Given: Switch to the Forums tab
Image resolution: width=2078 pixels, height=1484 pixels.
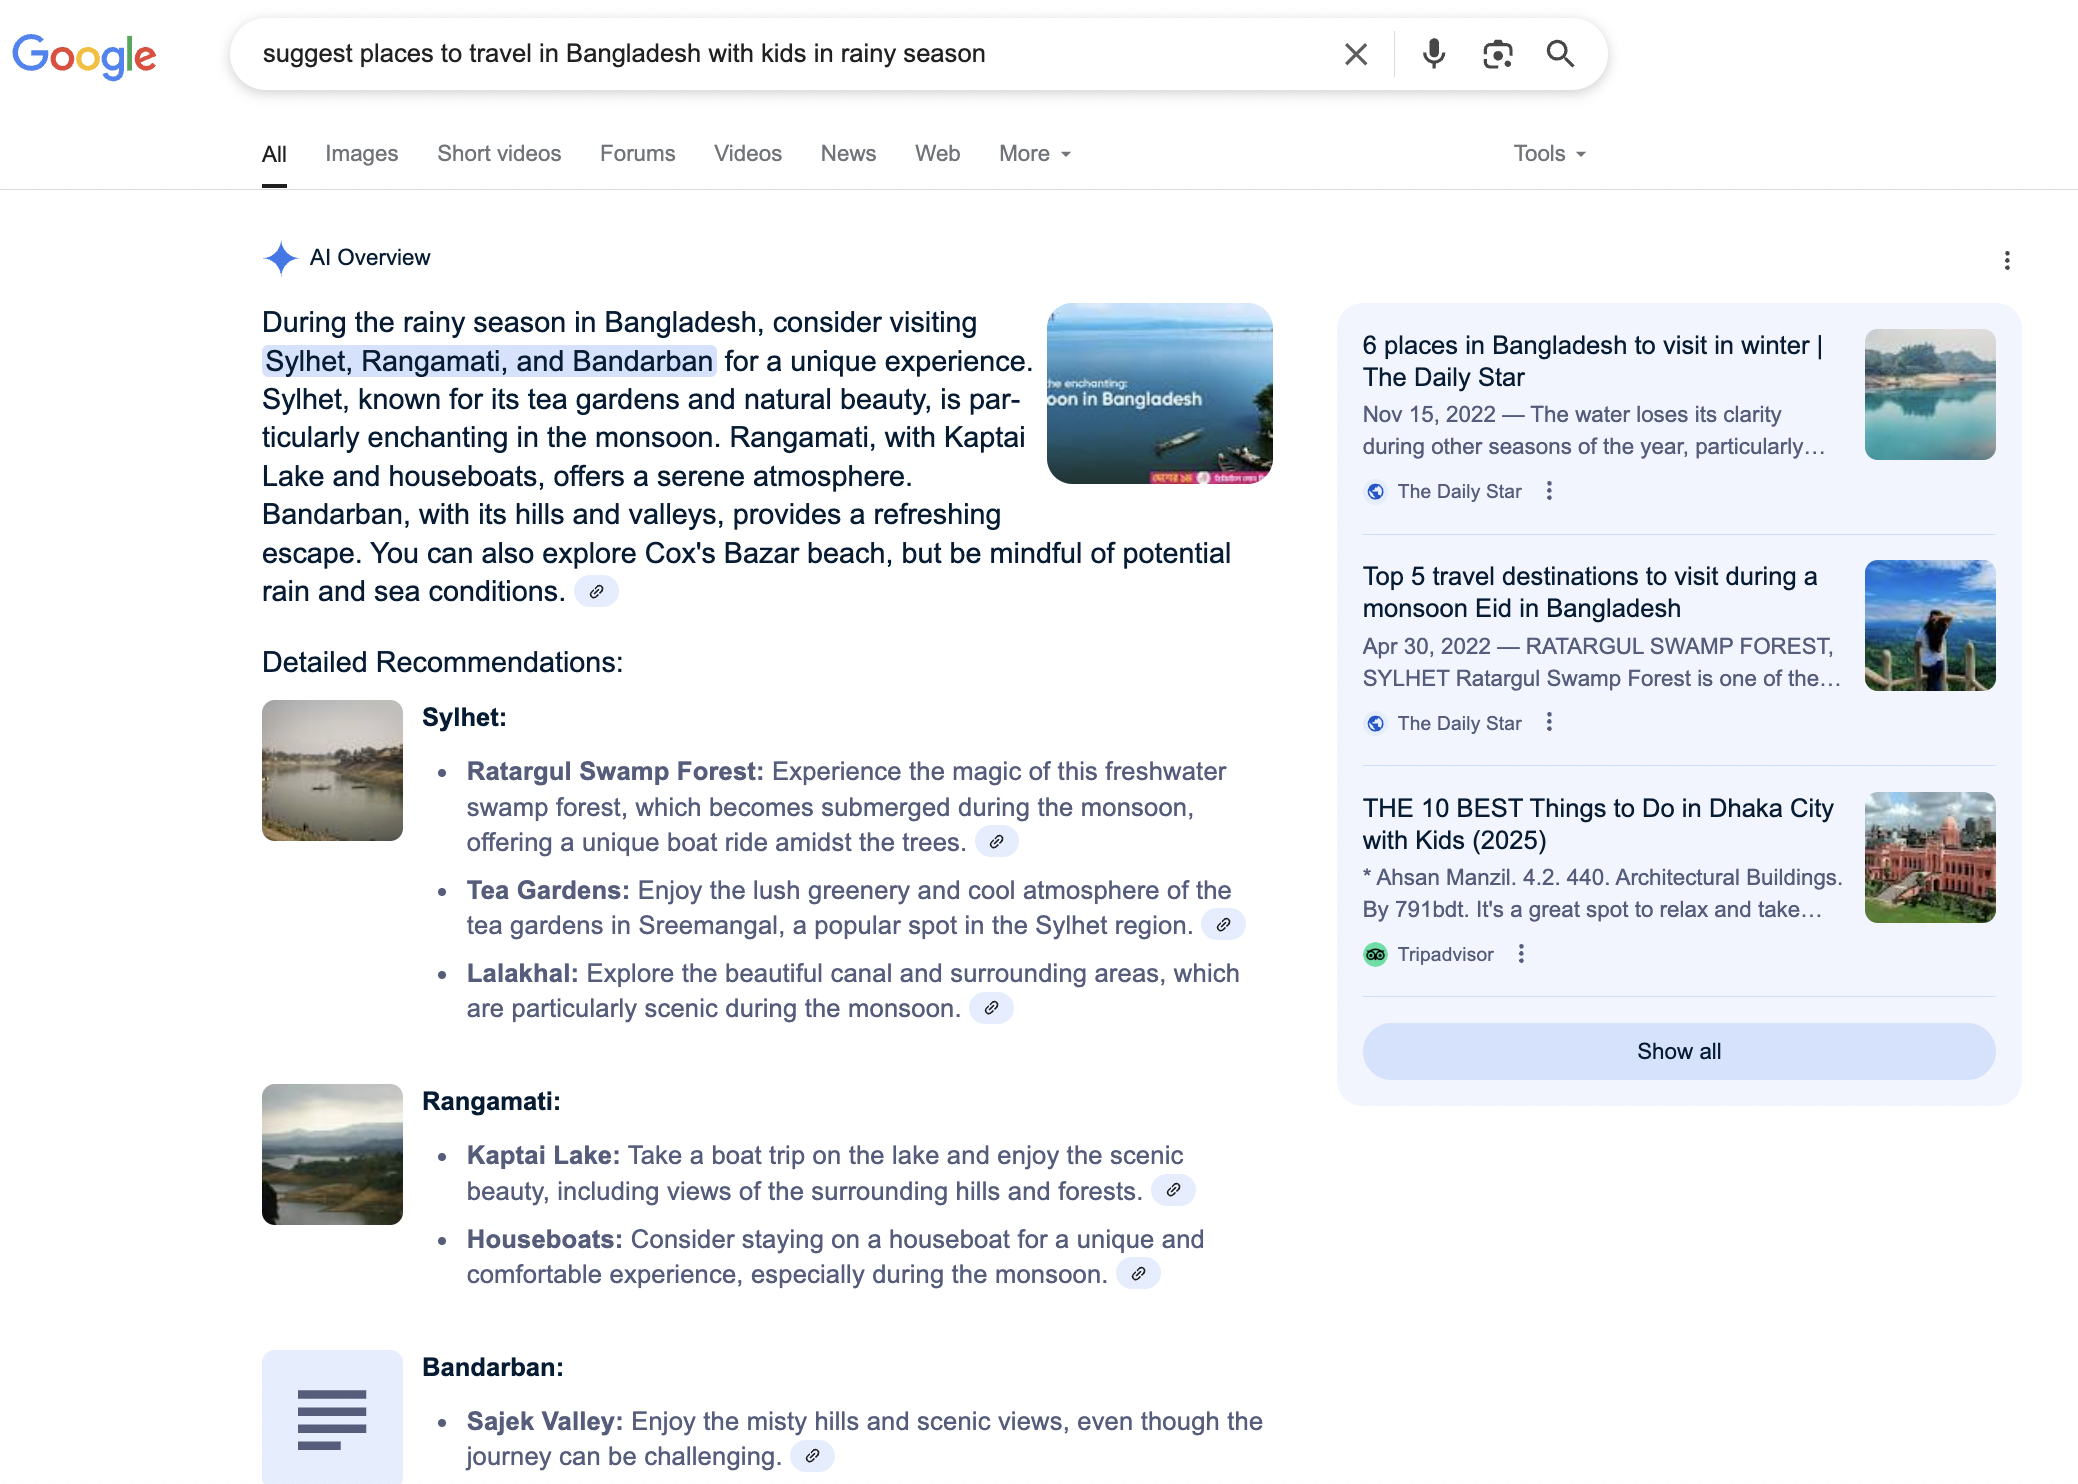Looking at the screenshot, I should 637,154.
